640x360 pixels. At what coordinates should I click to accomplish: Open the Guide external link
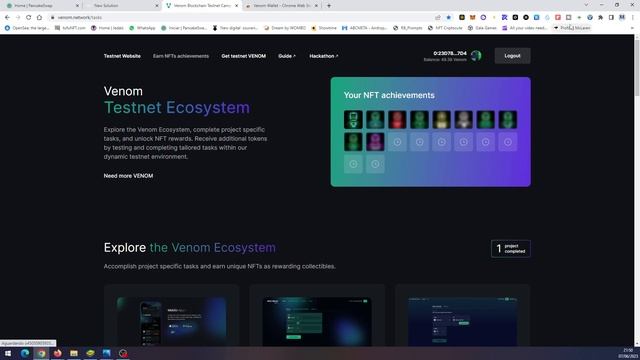[x=287, y=56]
